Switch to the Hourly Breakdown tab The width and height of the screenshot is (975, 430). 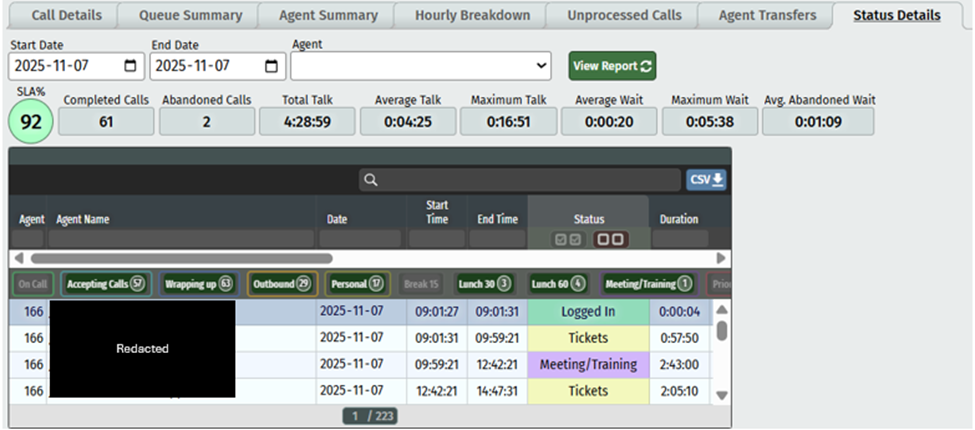pos(472,15)
